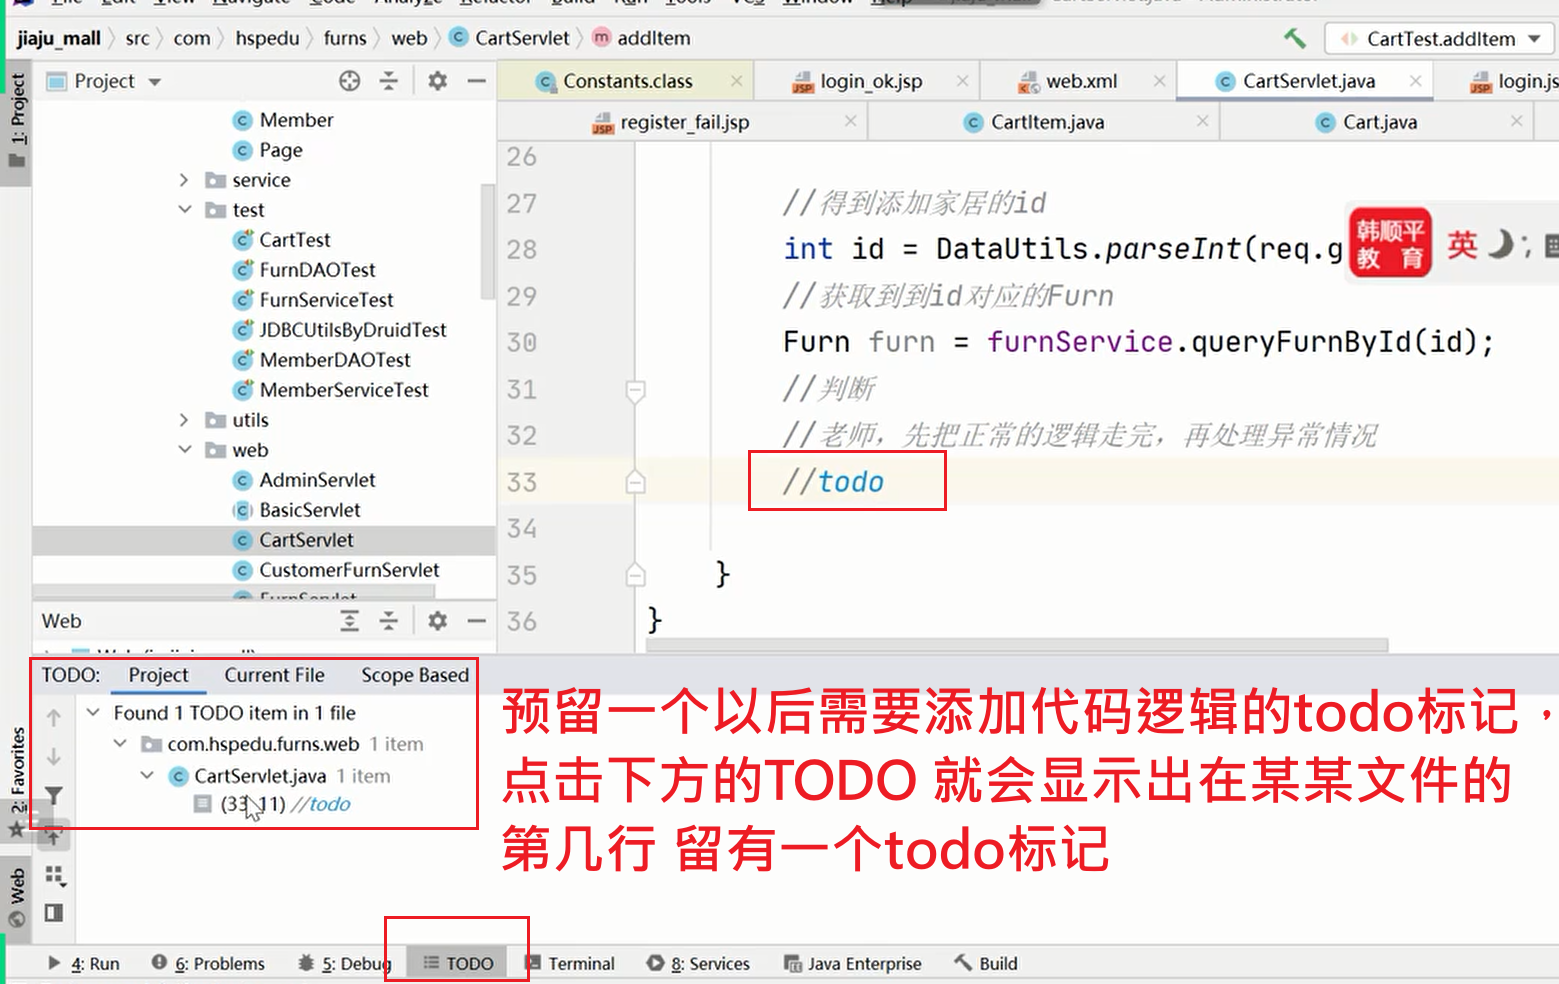Expand the service folder
This screenshot has width=1559, height=984.
pos(184,180)
